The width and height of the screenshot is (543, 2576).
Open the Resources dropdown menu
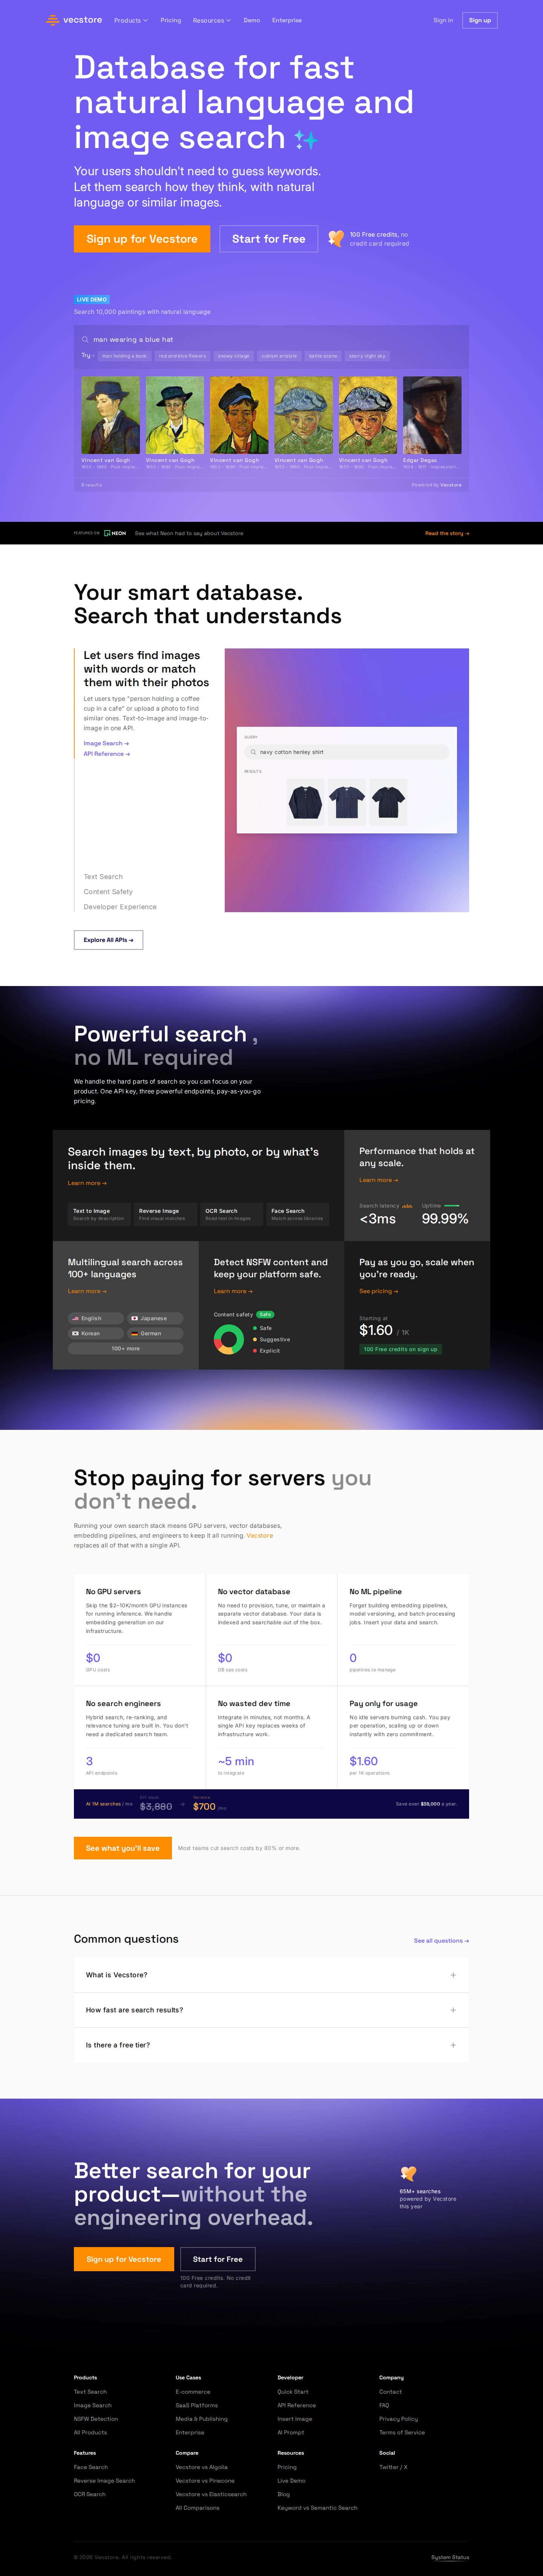coord(211,20)
